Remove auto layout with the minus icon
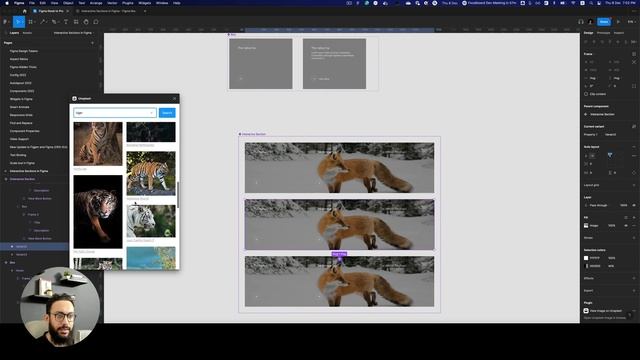The height and width of the screenshot is (360, 640). (x=634, y=147)
